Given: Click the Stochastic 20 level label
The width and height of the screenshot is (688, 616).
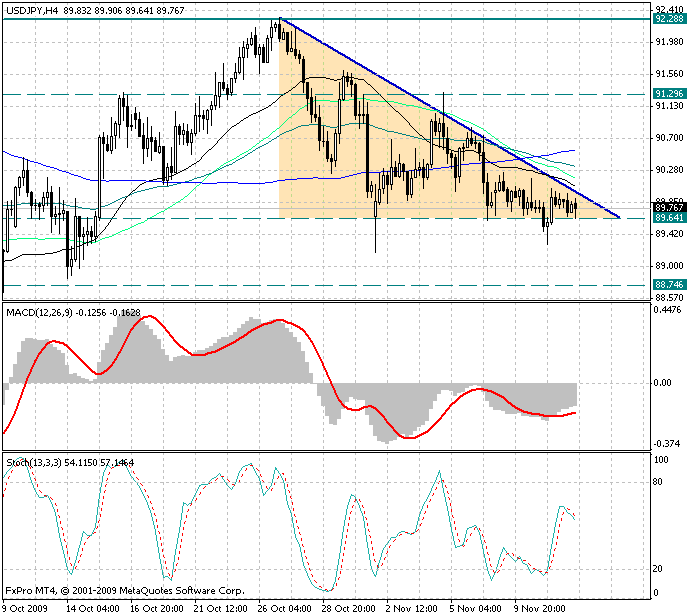Looking at the screenshot, I should [x=658, y=569].
